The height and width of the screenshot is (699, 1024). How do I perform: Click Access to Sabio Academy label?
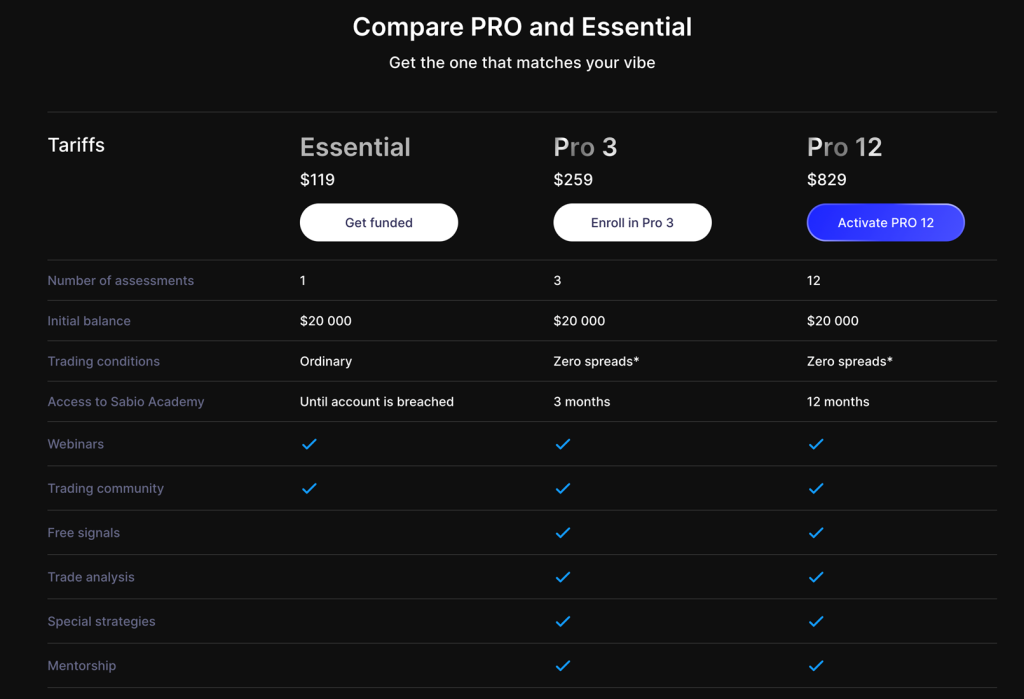(125, 402)
